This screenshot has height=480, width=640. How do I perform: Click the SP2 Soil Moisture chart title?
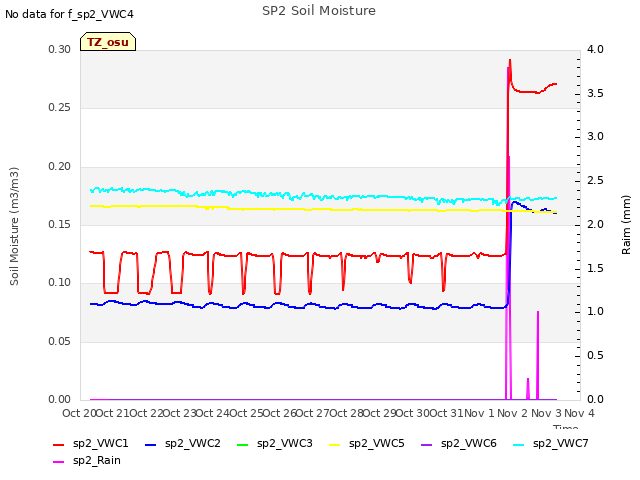319,11
